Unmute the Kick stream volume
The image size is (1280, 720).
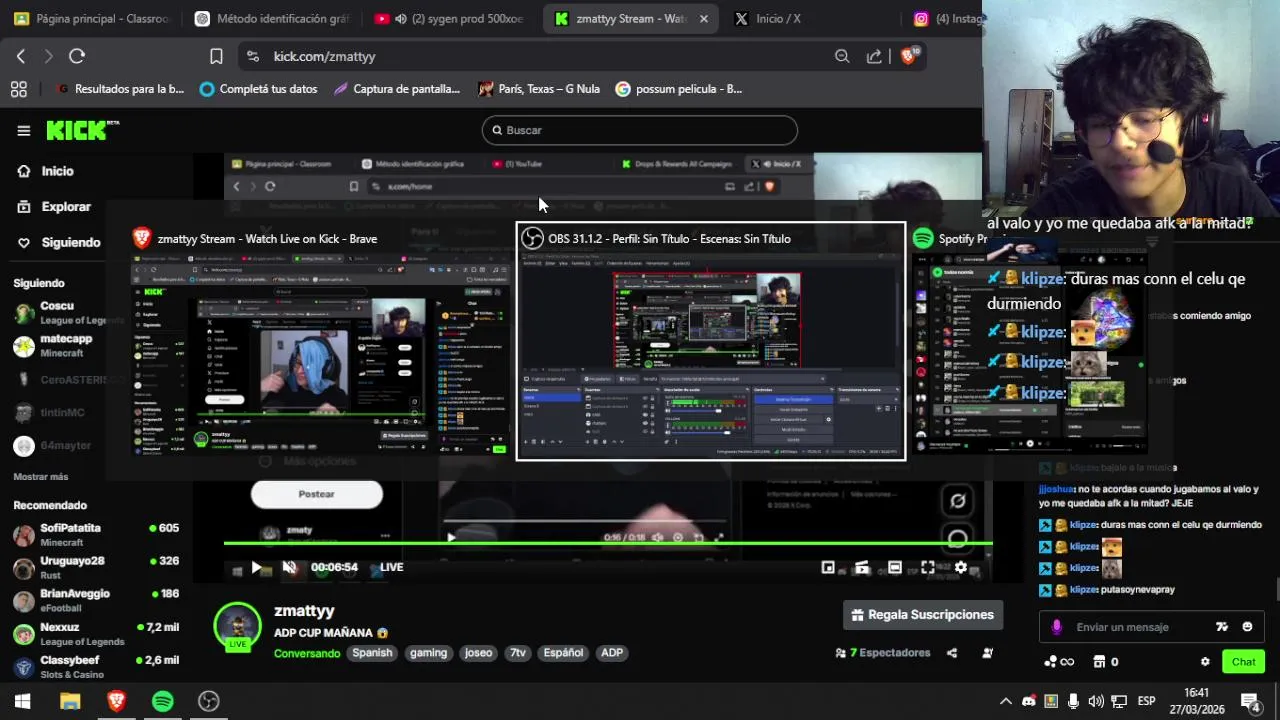290,567
